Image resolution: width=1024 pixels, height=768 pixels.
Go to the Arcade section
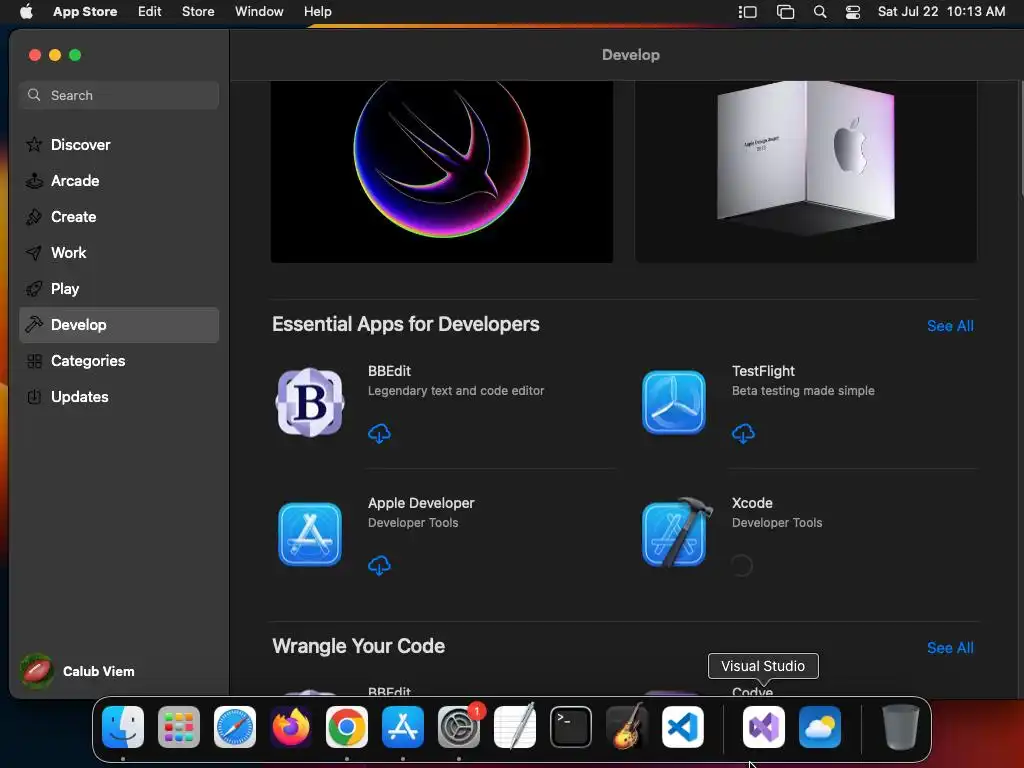pos(119,181)
